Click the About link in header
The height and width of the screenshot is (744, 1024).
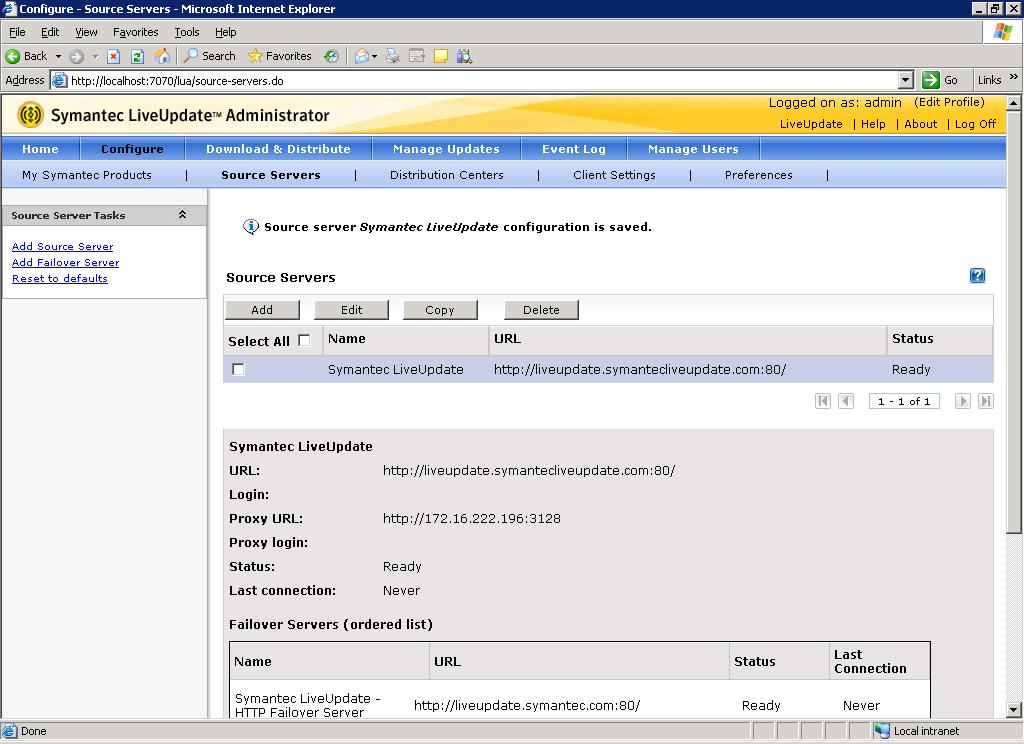[920, 124]
